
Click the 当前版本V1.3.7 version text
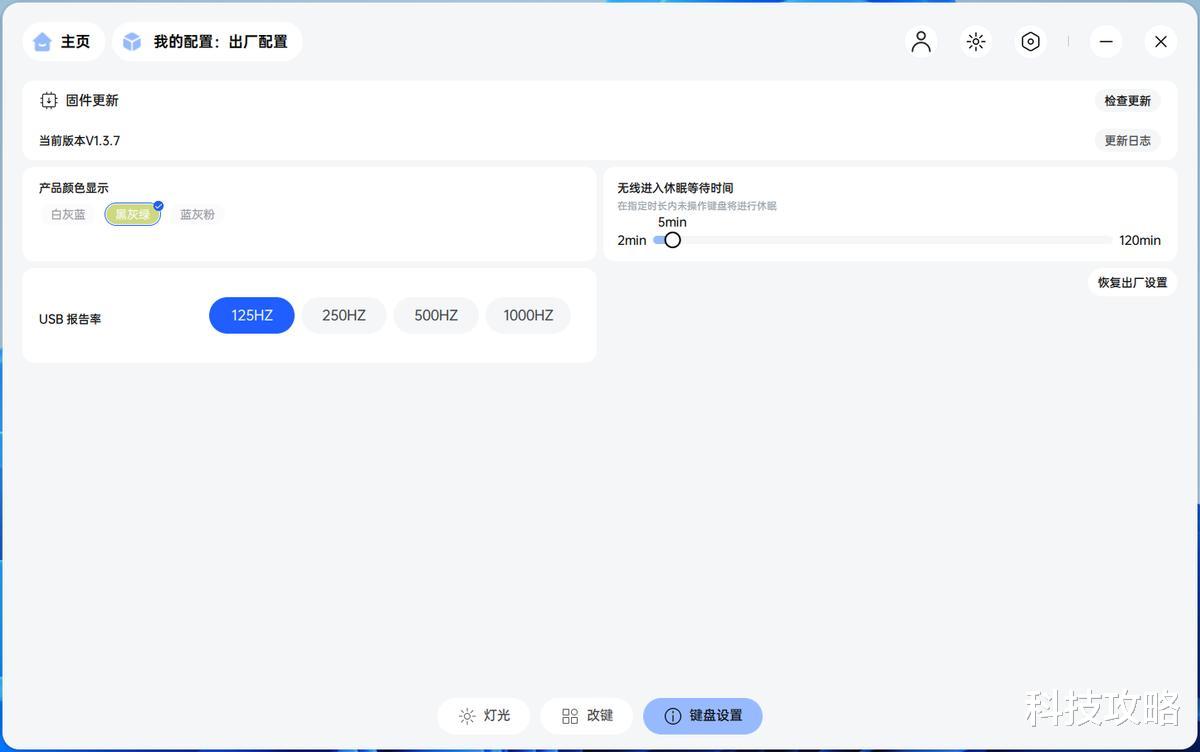point(80,141)
